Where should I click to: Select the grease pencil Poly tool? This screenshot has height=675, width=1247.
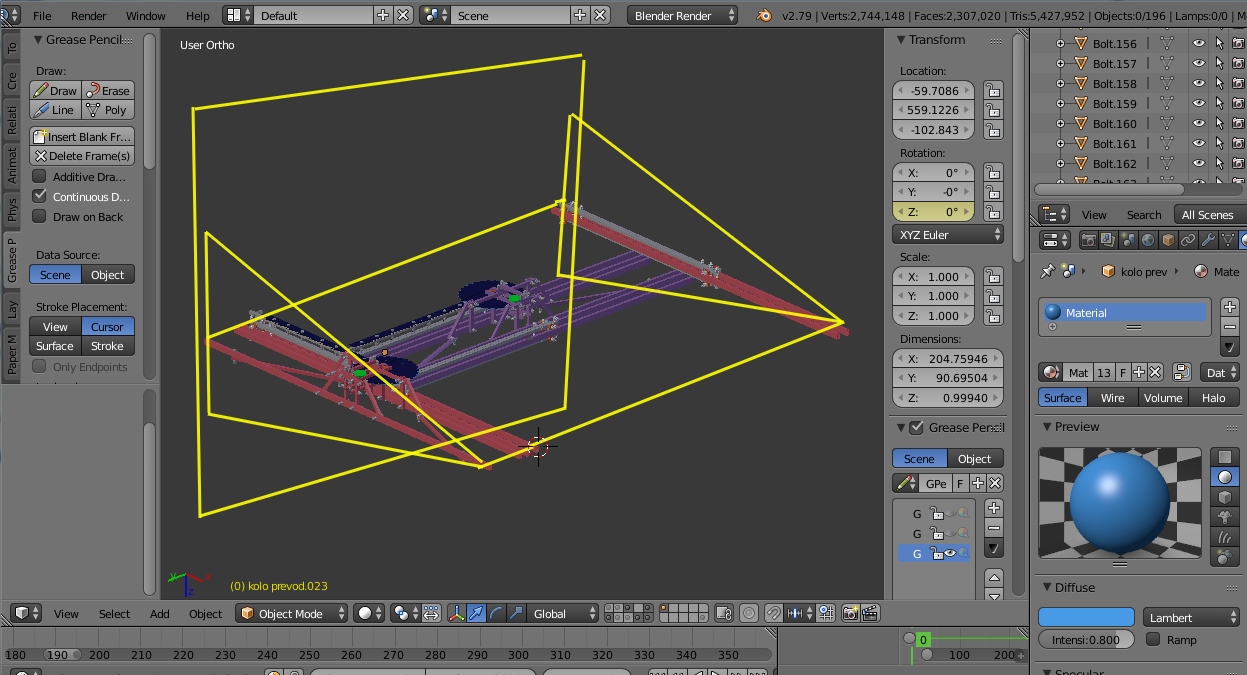click(108, 110)
